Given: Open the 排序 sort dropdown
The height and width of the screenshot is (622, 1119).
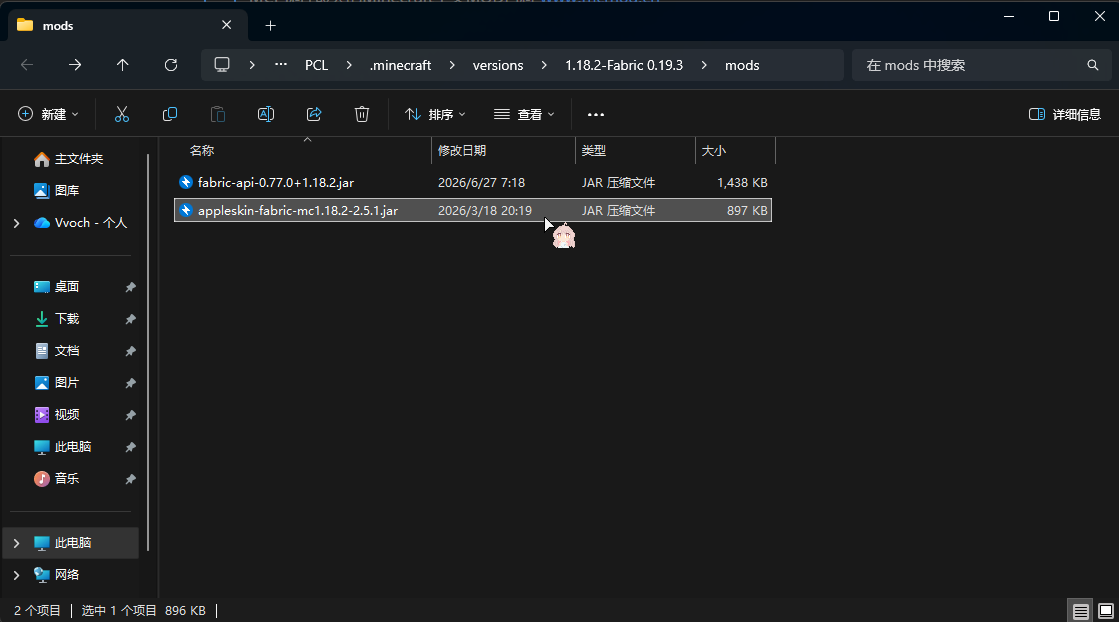Looking at the screenshot, I should [x=435, y=114].
